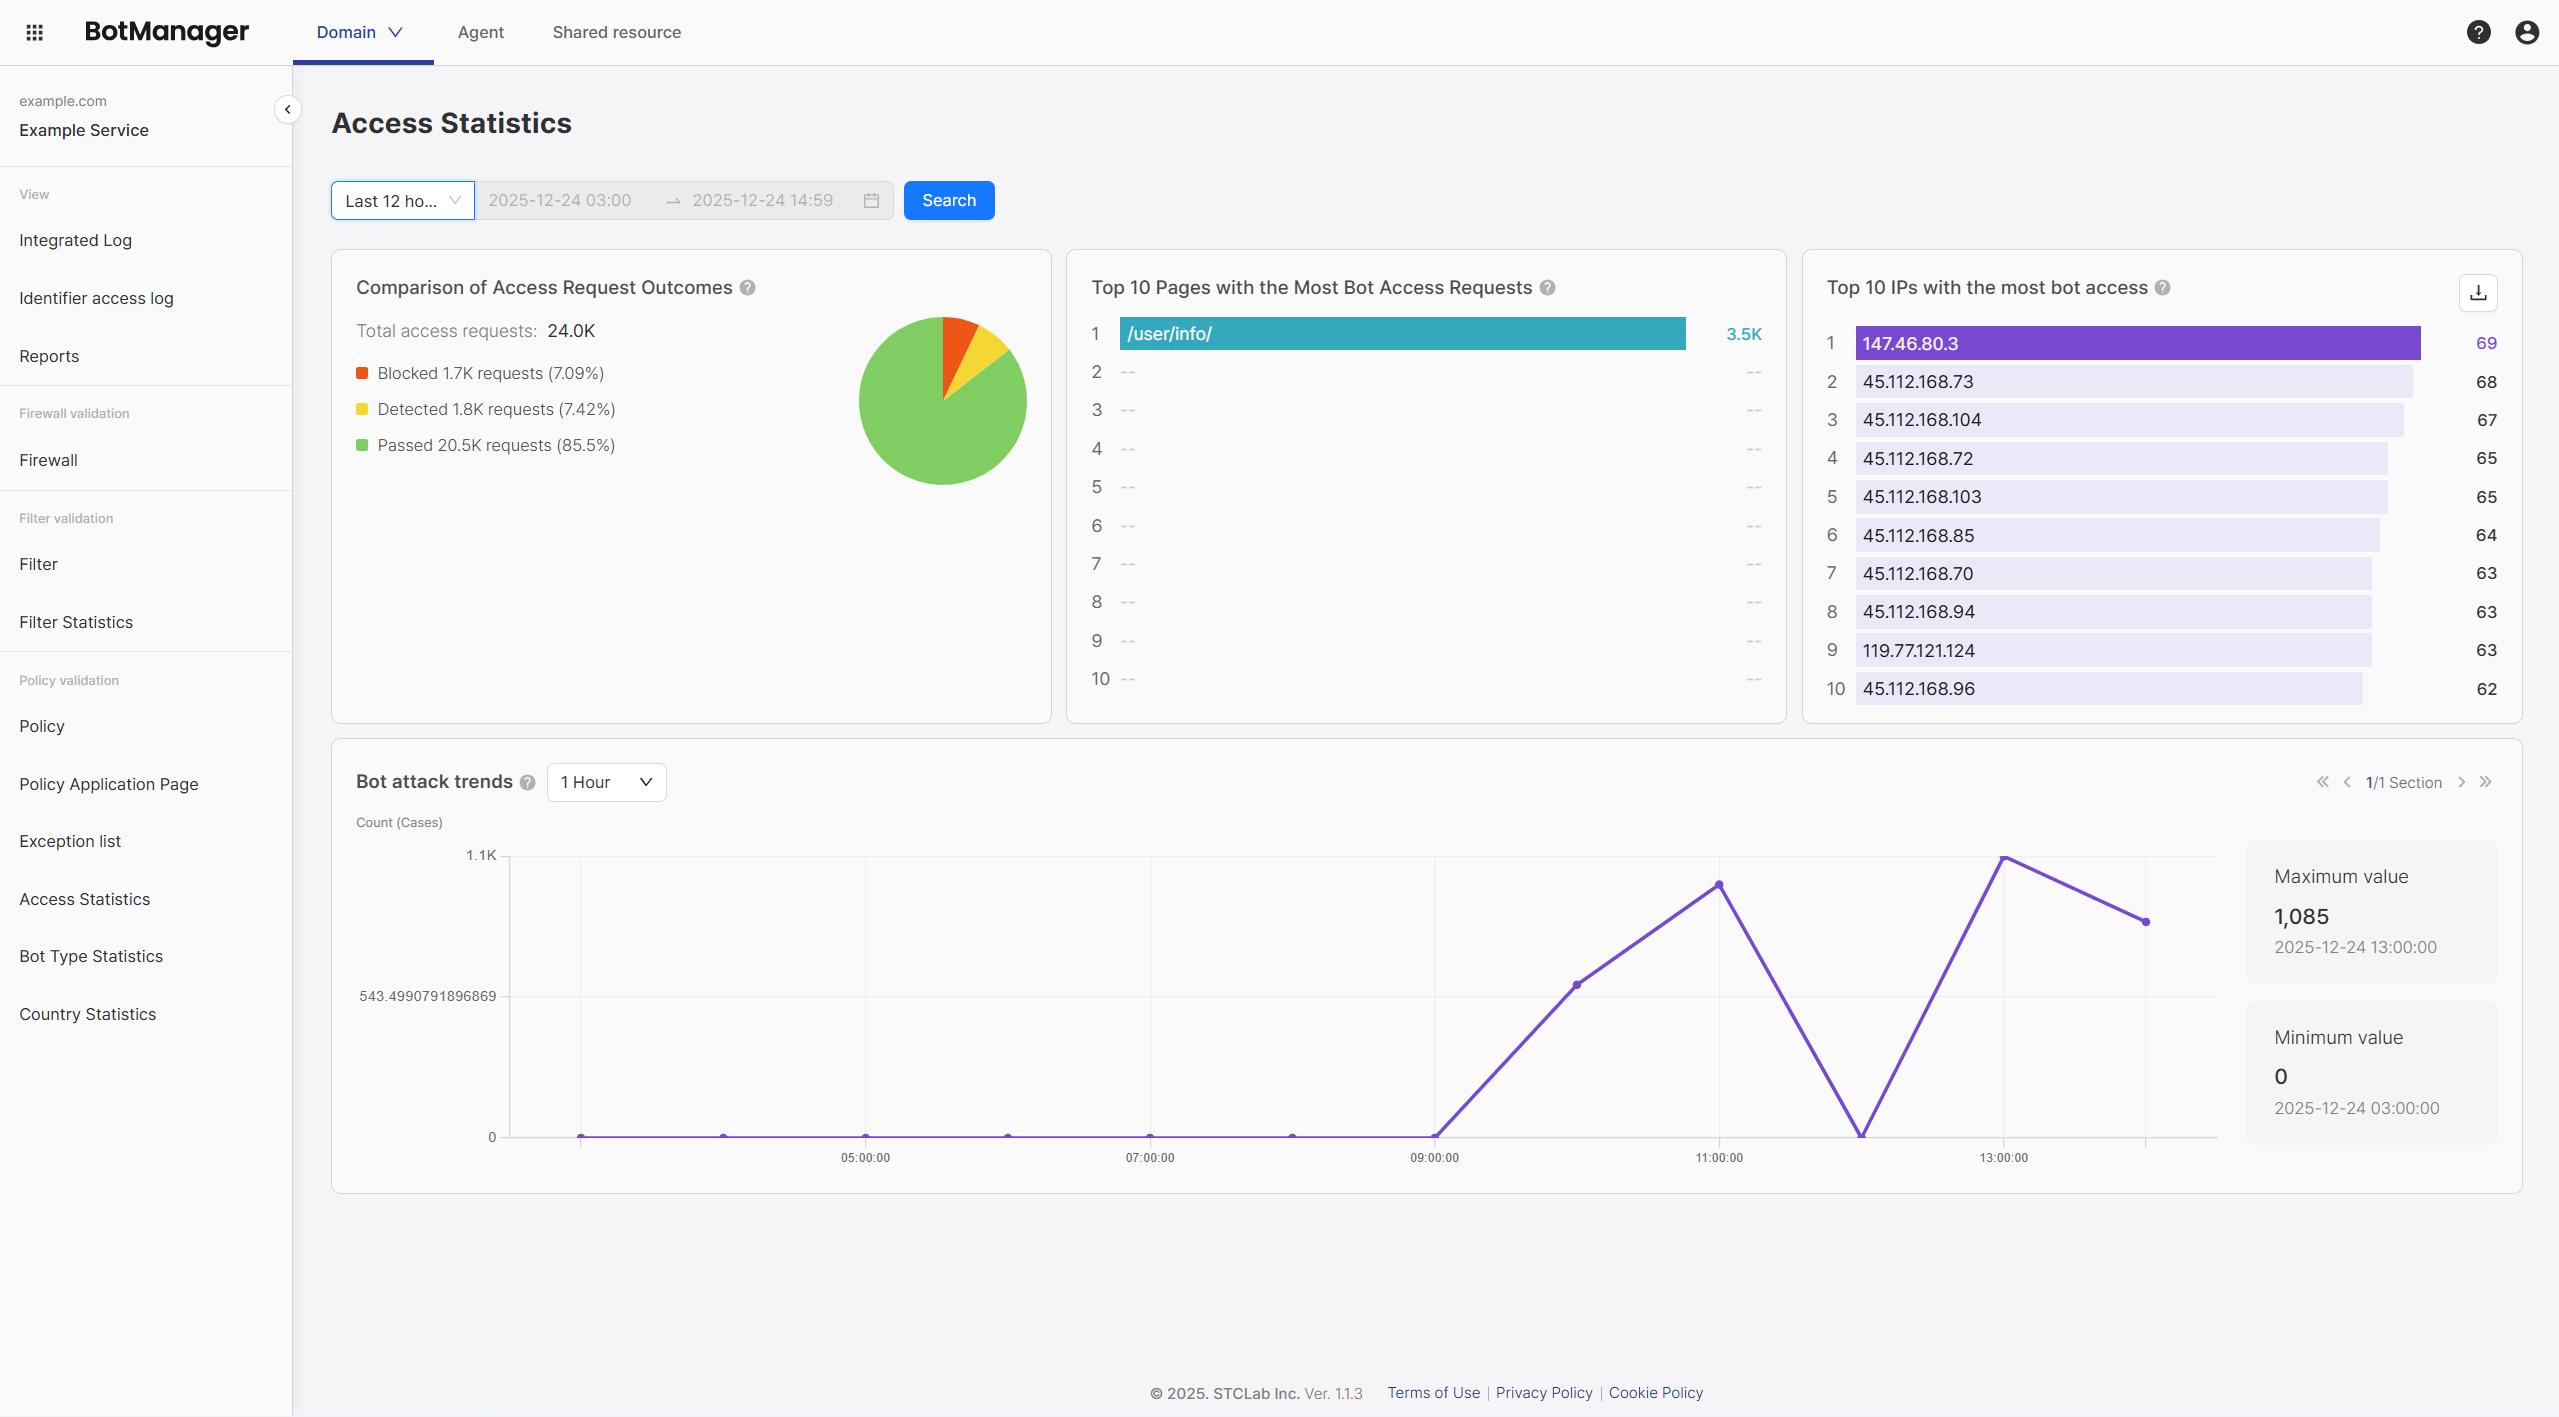Collapse the sidebar using the chevron icon
Image resolution: width=2559 pixels, height=1417 pixels.
coord(288,109)
